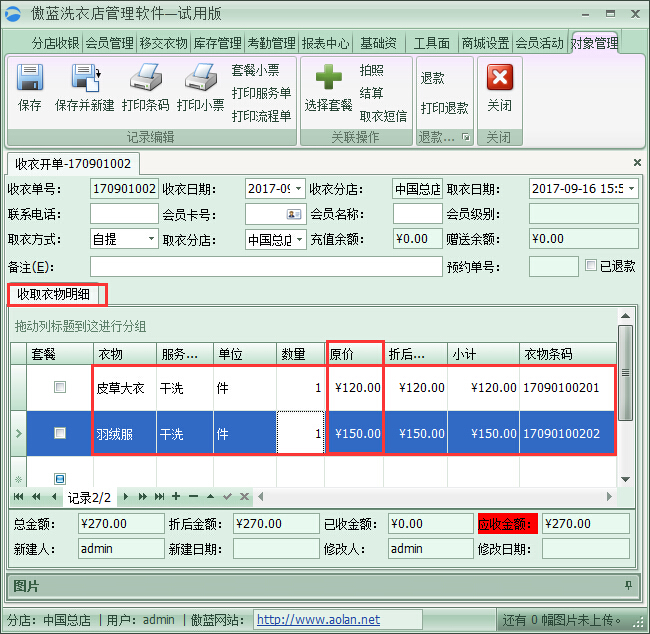Select 皮草大衣 cell in grid
Viewport: 650px width, 634px height.
(x=125, y=388)
